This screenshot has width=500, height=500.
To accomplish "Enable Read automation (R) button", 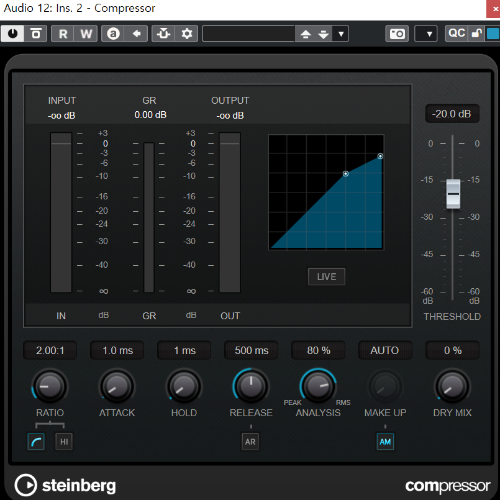I will point(63,34).
